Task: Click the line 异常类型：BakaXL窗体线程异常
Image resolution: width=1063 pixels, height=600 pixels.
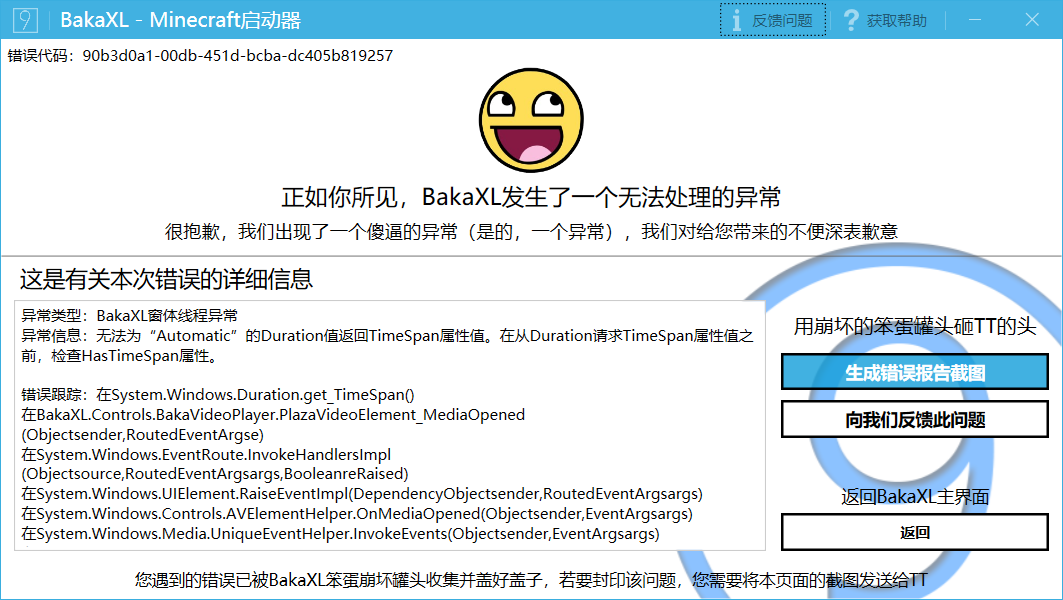Action: point(129,315)
